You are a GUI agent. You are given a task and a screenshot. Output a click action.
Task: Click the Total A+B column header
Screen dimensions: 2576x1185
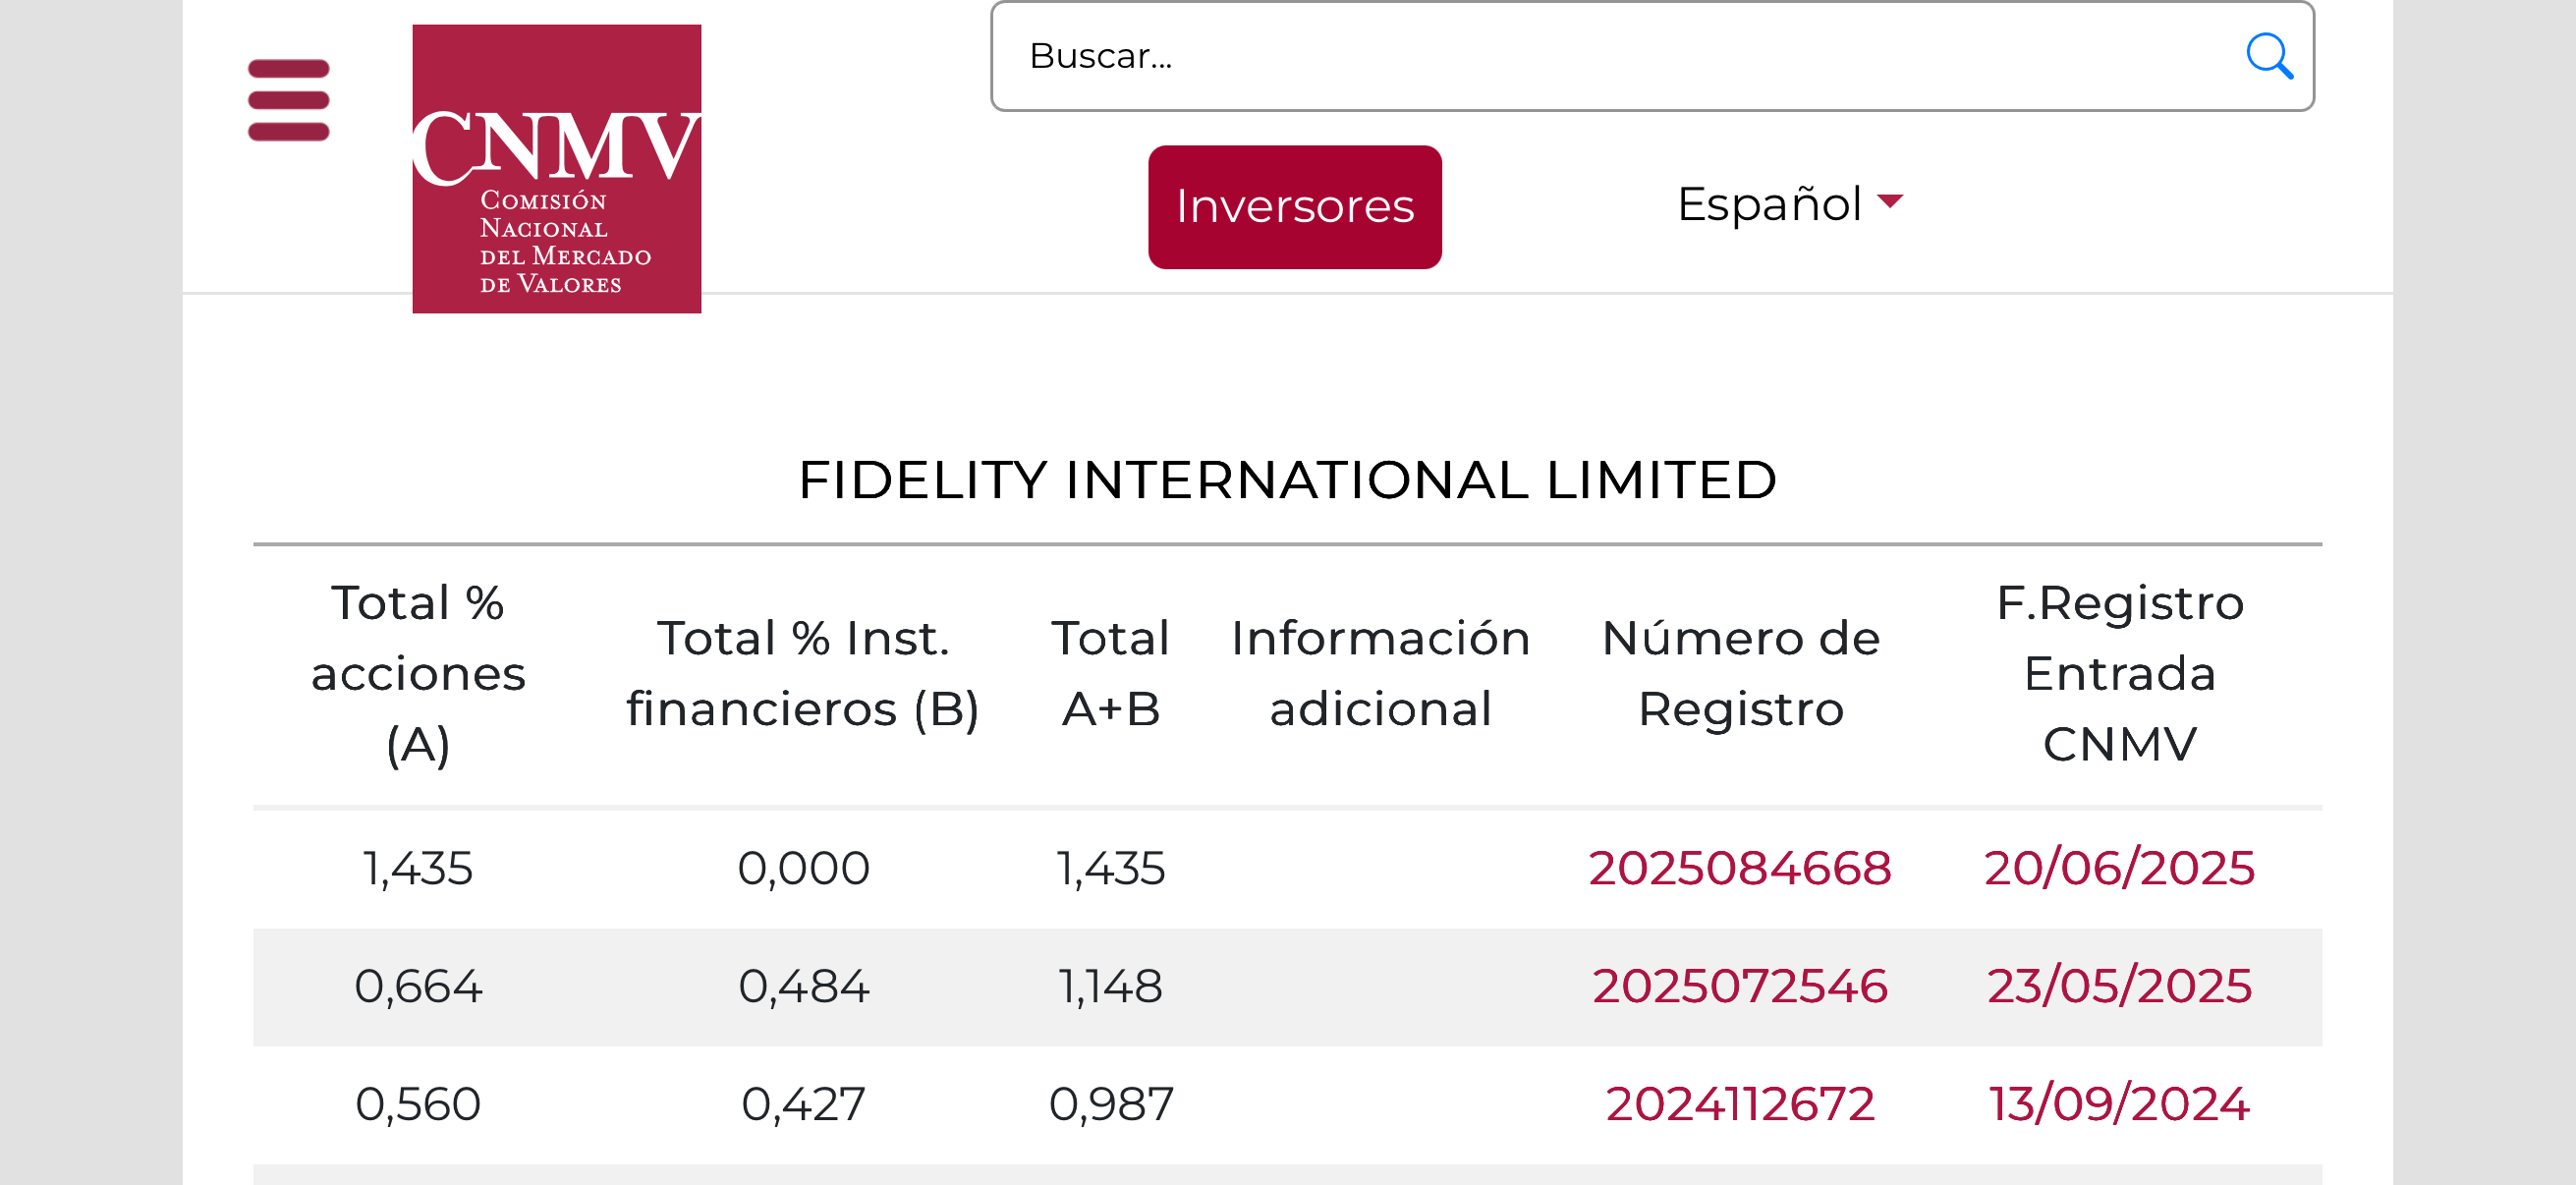1110,674
